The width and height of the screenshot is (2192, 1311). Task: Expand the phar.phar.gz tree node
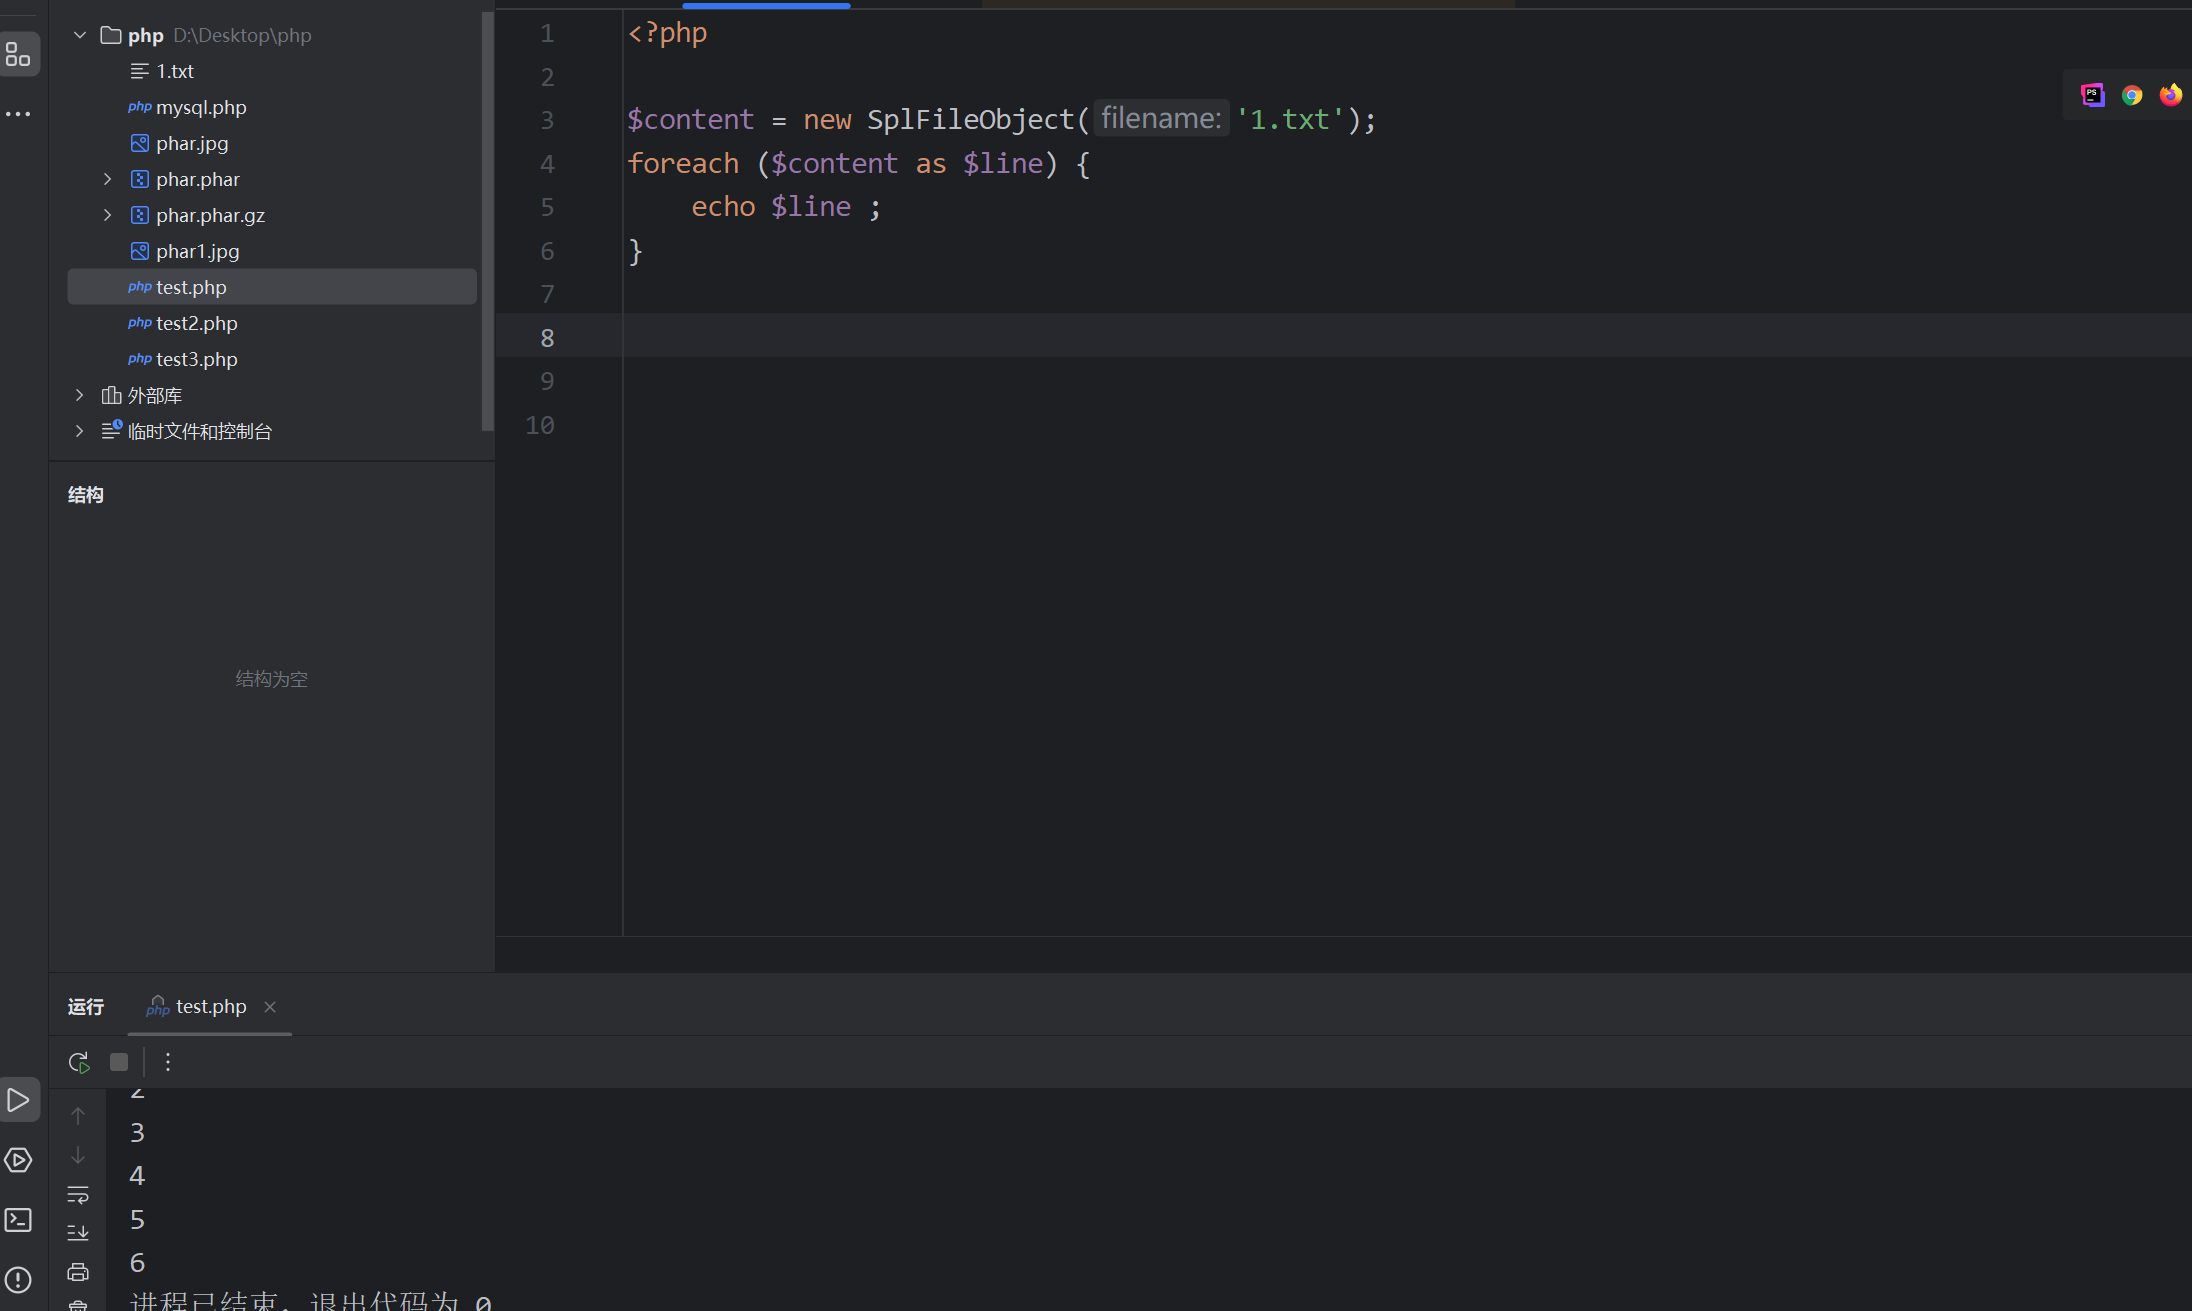[108, 215]
